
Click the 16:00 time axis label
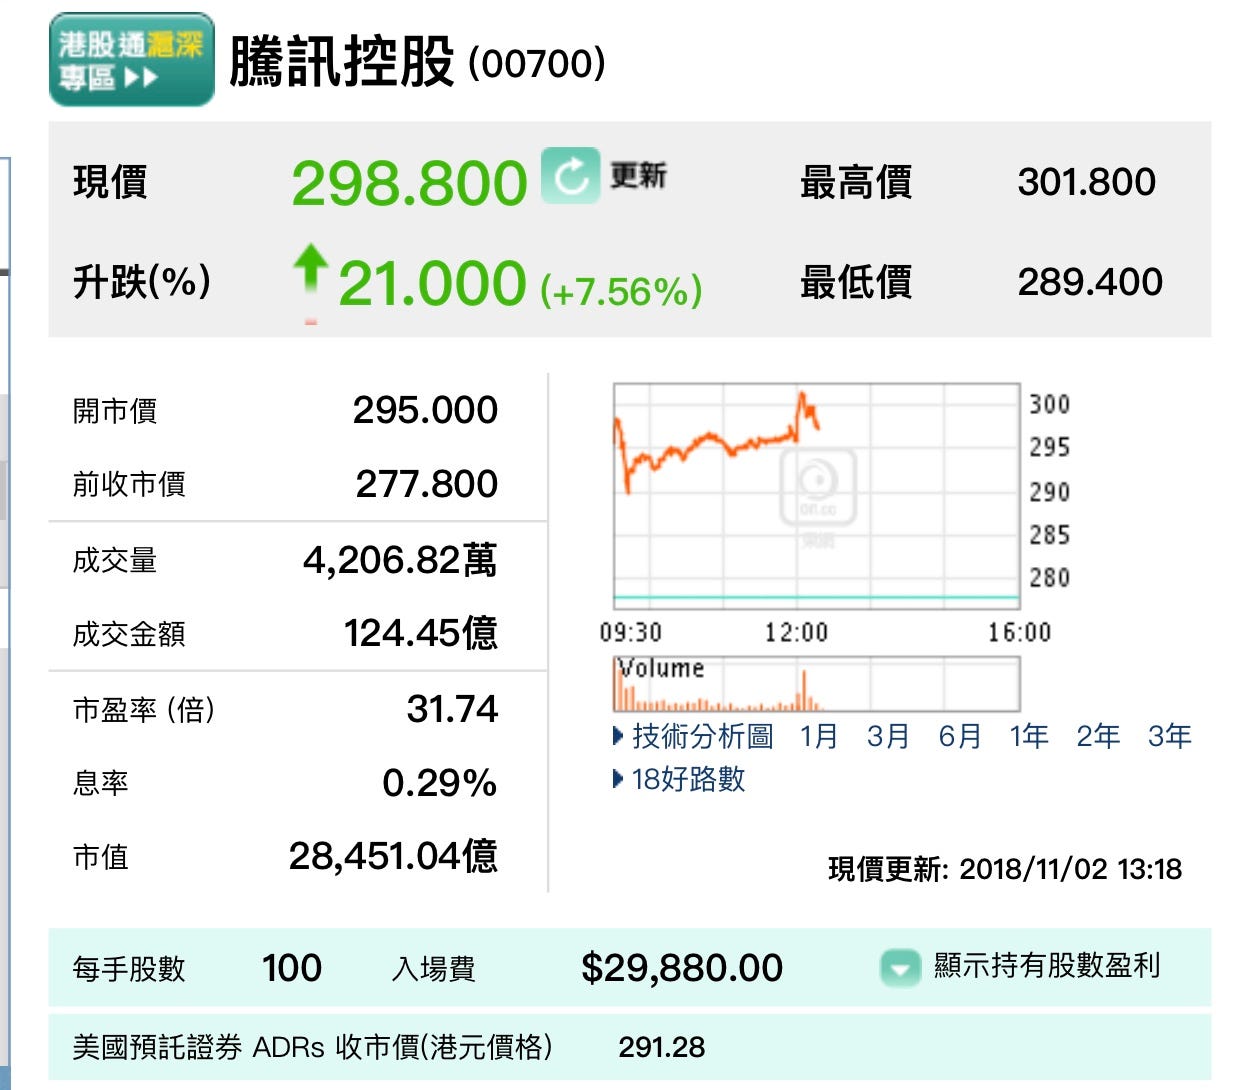pos(1019,632)
